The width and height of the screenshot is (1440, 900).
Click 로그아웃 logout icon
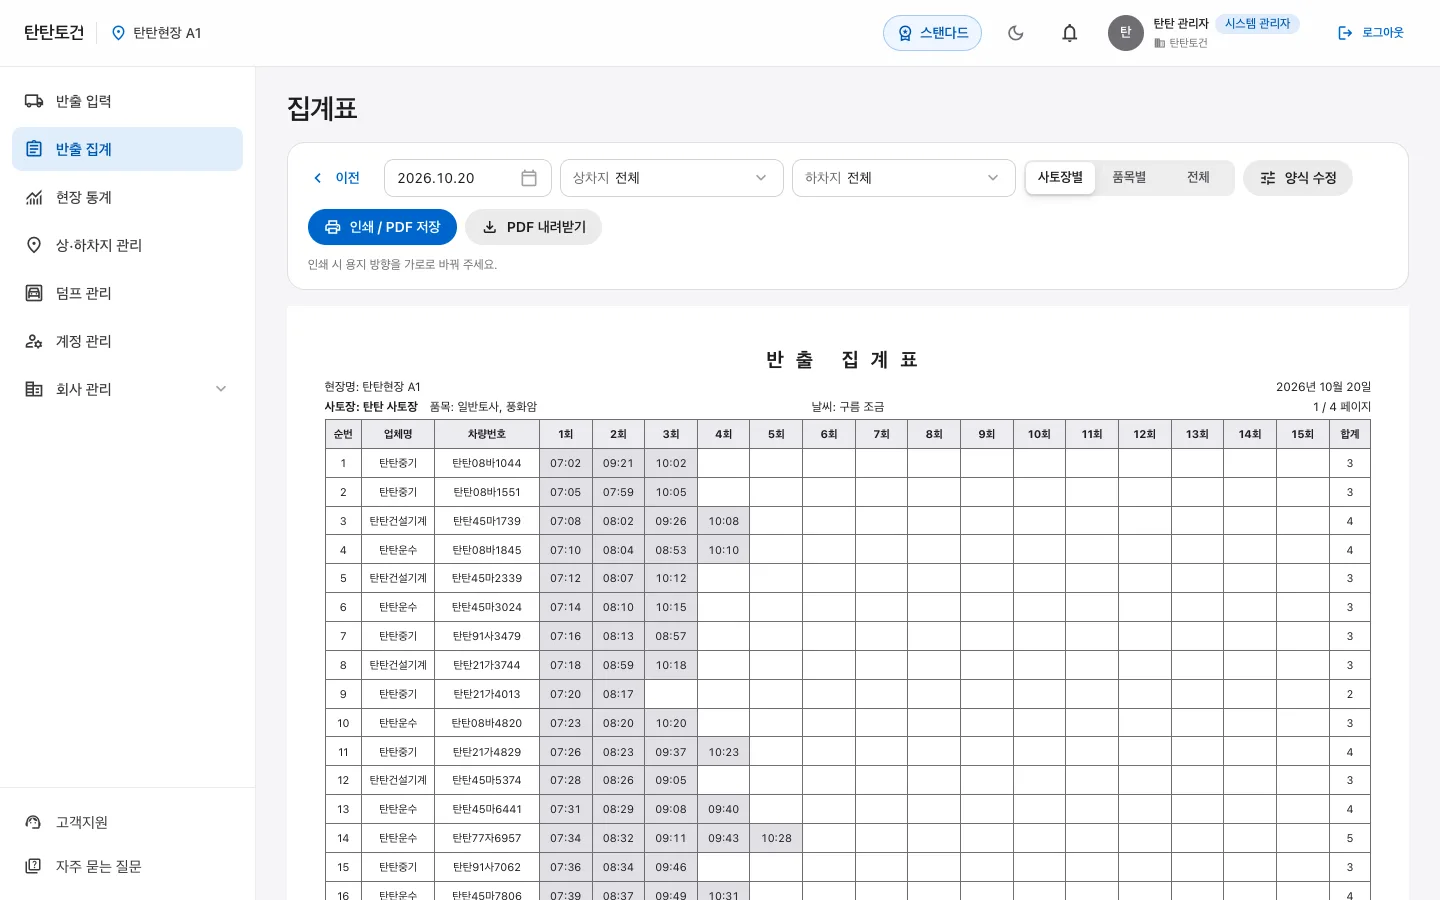[1345, 33]
